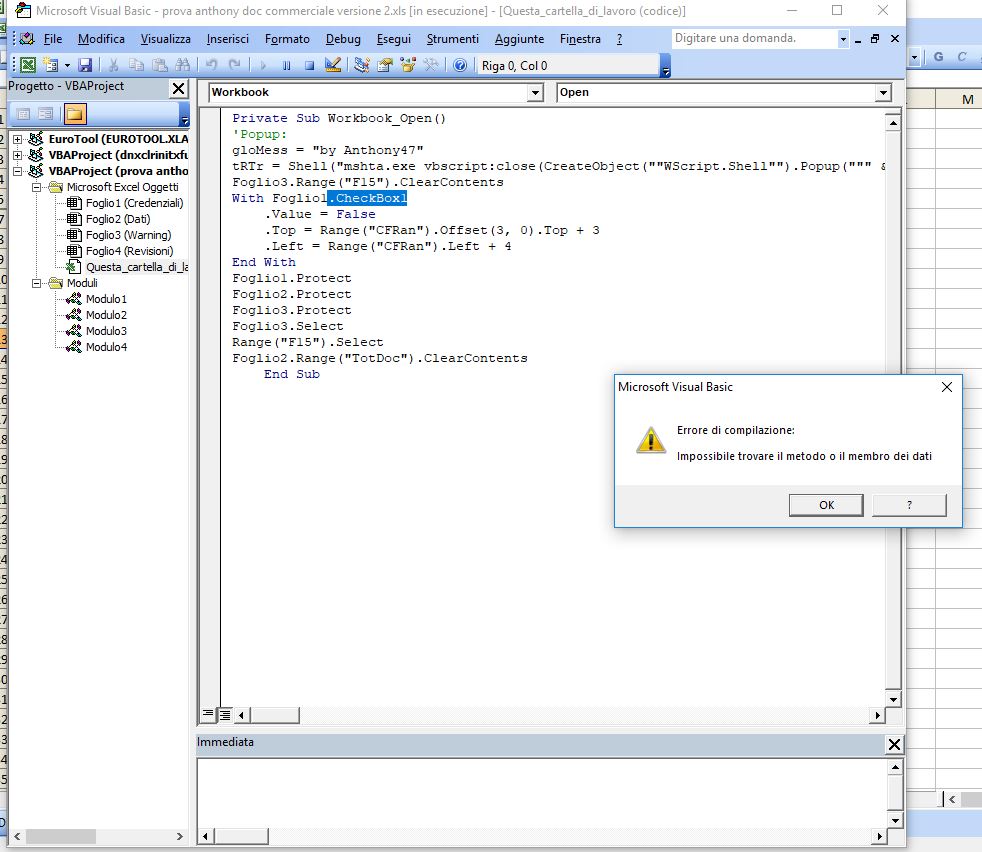Click the Toolbox hammer-wrench icon

point(431,65)
